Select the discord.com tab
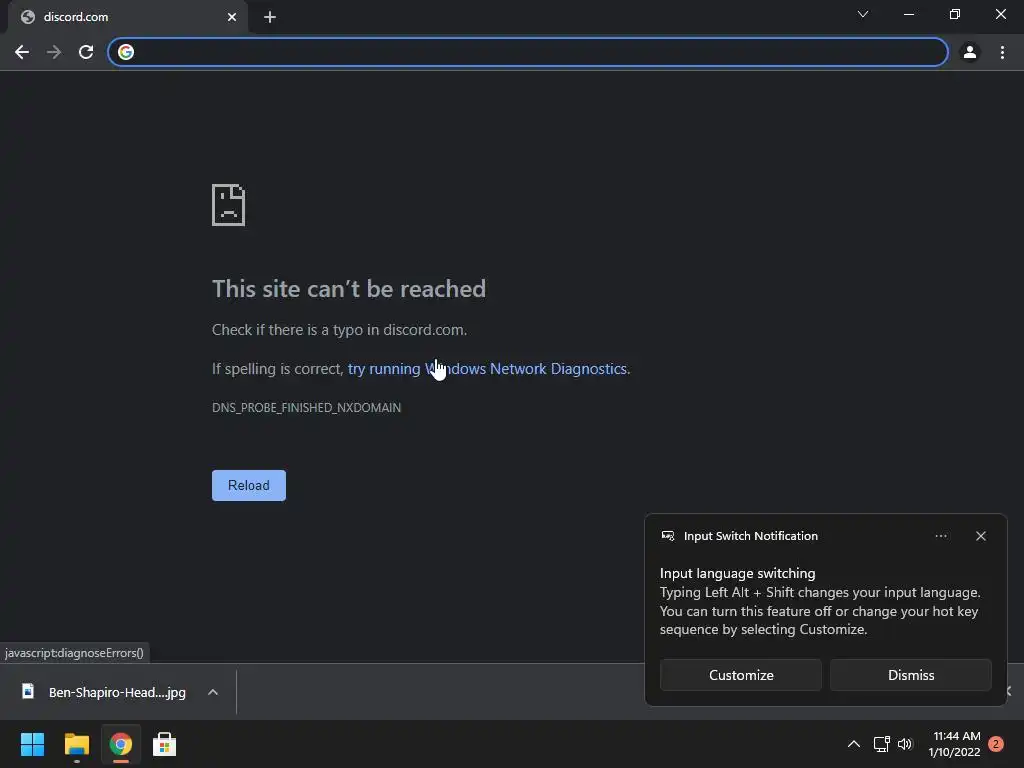 click(x=127, y=17)
